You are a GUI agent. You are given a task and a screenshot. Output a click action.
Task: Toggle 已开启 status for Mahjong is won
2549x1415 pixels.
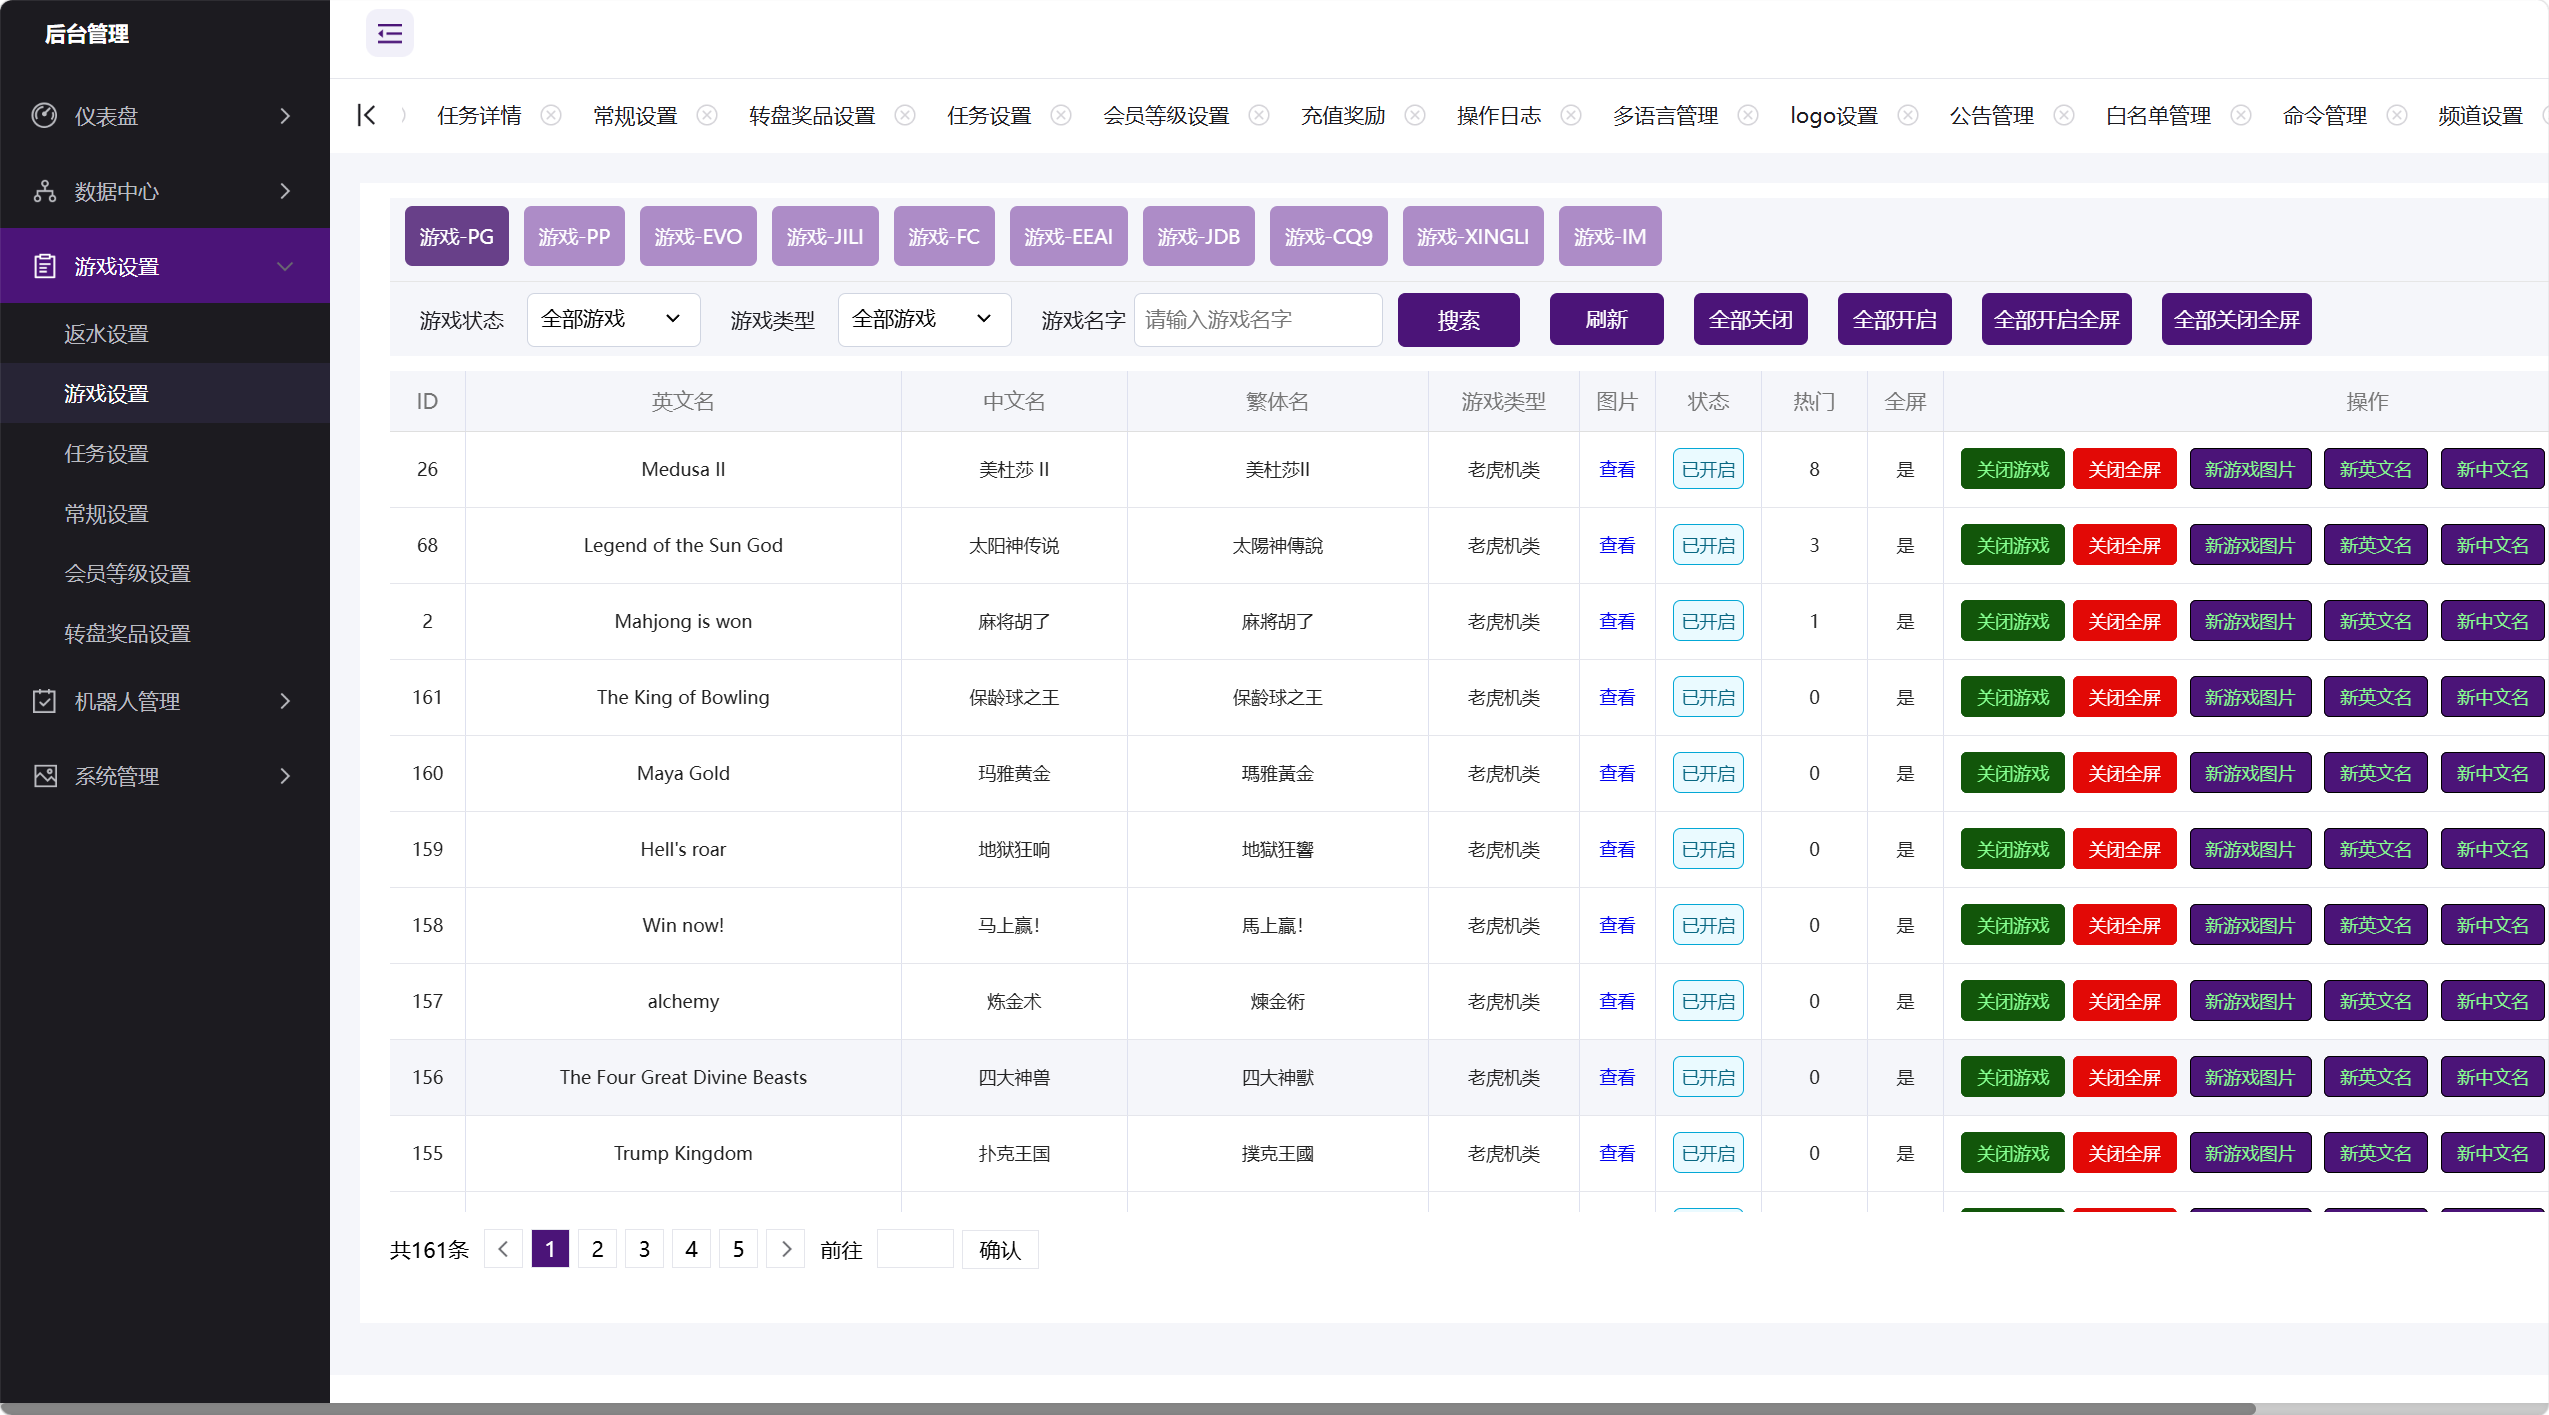[1708, 621]
